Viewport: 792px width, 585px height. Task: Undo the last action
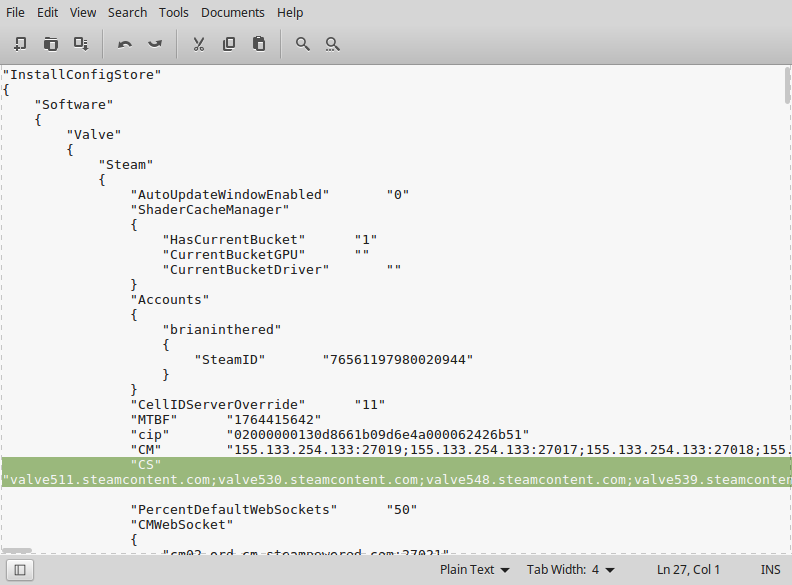(x=125, y=44)
